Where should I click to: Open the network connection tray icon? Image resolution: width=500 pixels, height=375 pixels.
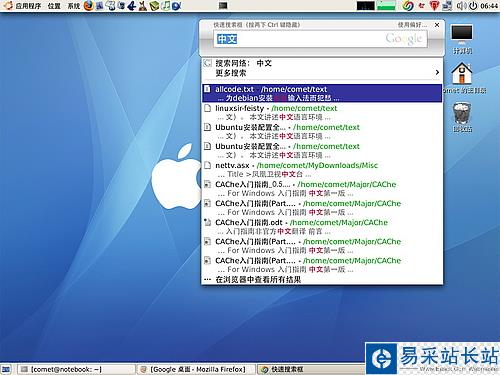(447, 5)
